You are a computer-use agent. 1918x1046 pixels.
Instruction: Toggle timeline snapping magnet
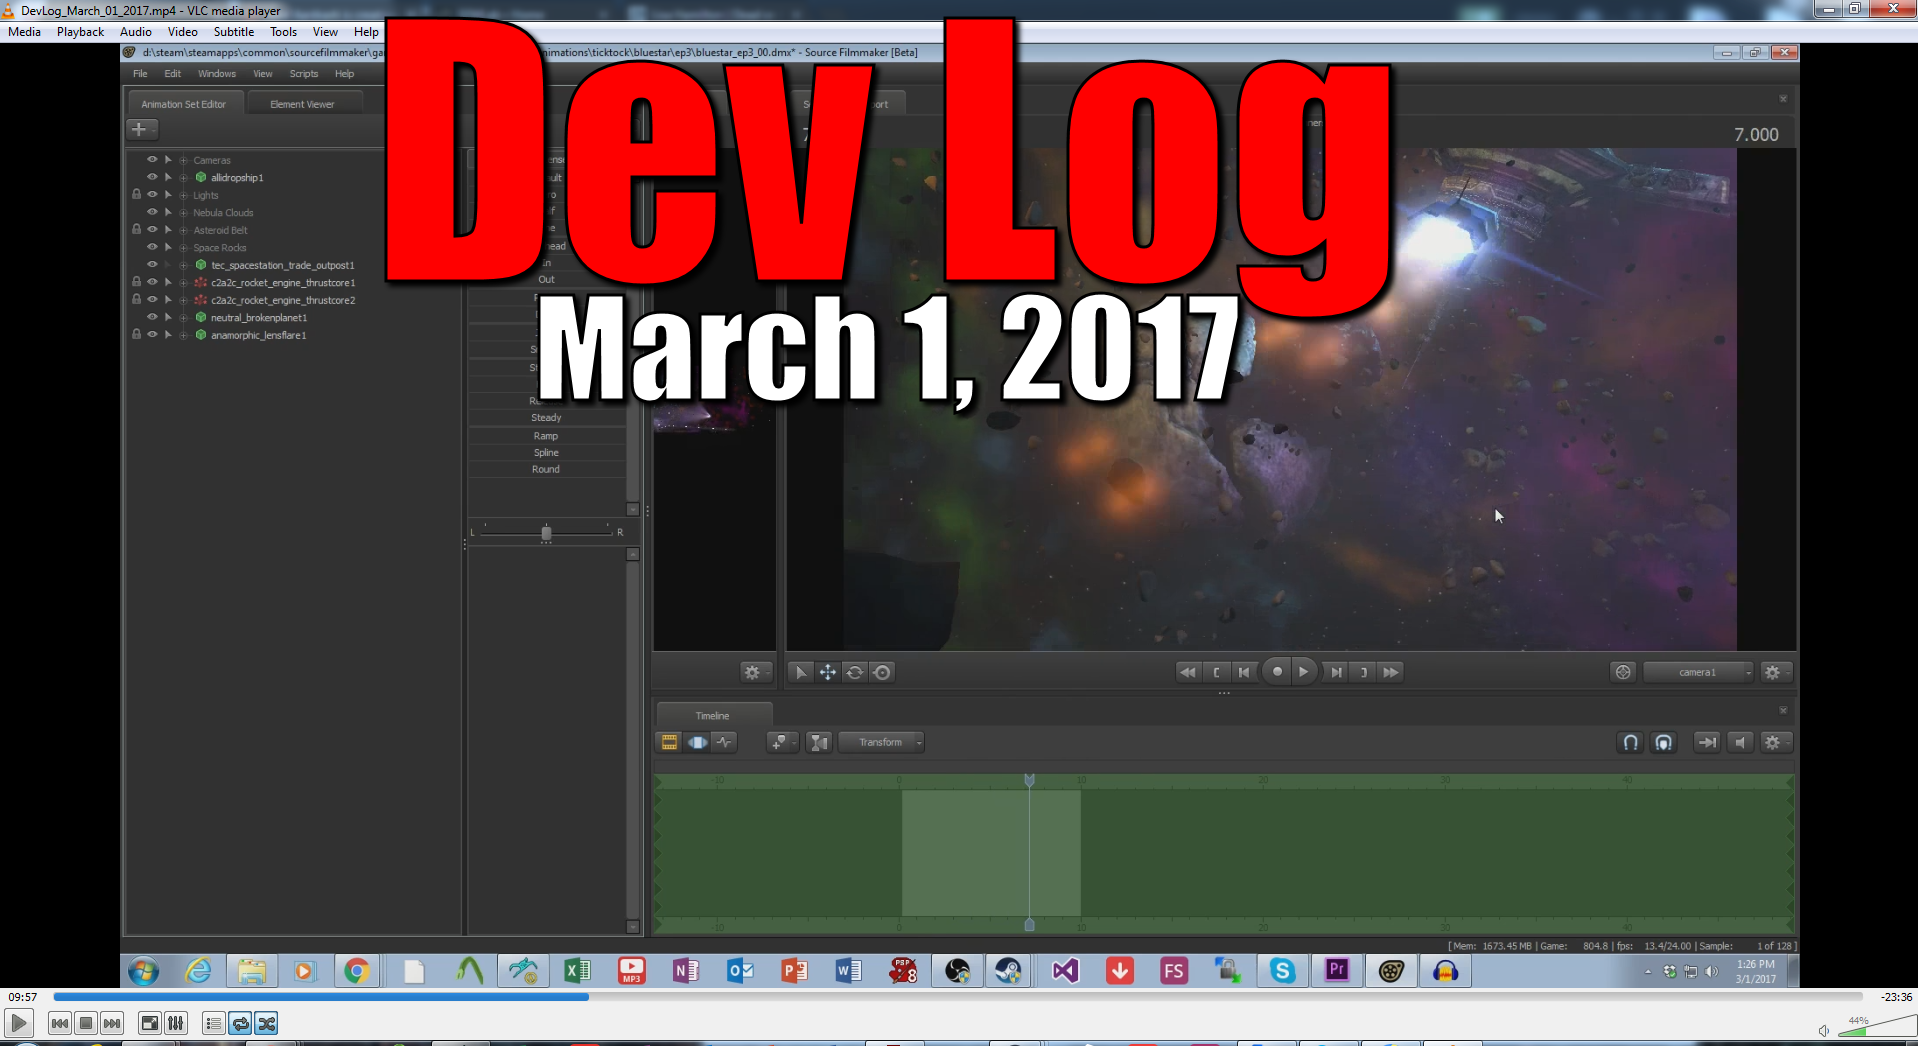pos(1630,742)
